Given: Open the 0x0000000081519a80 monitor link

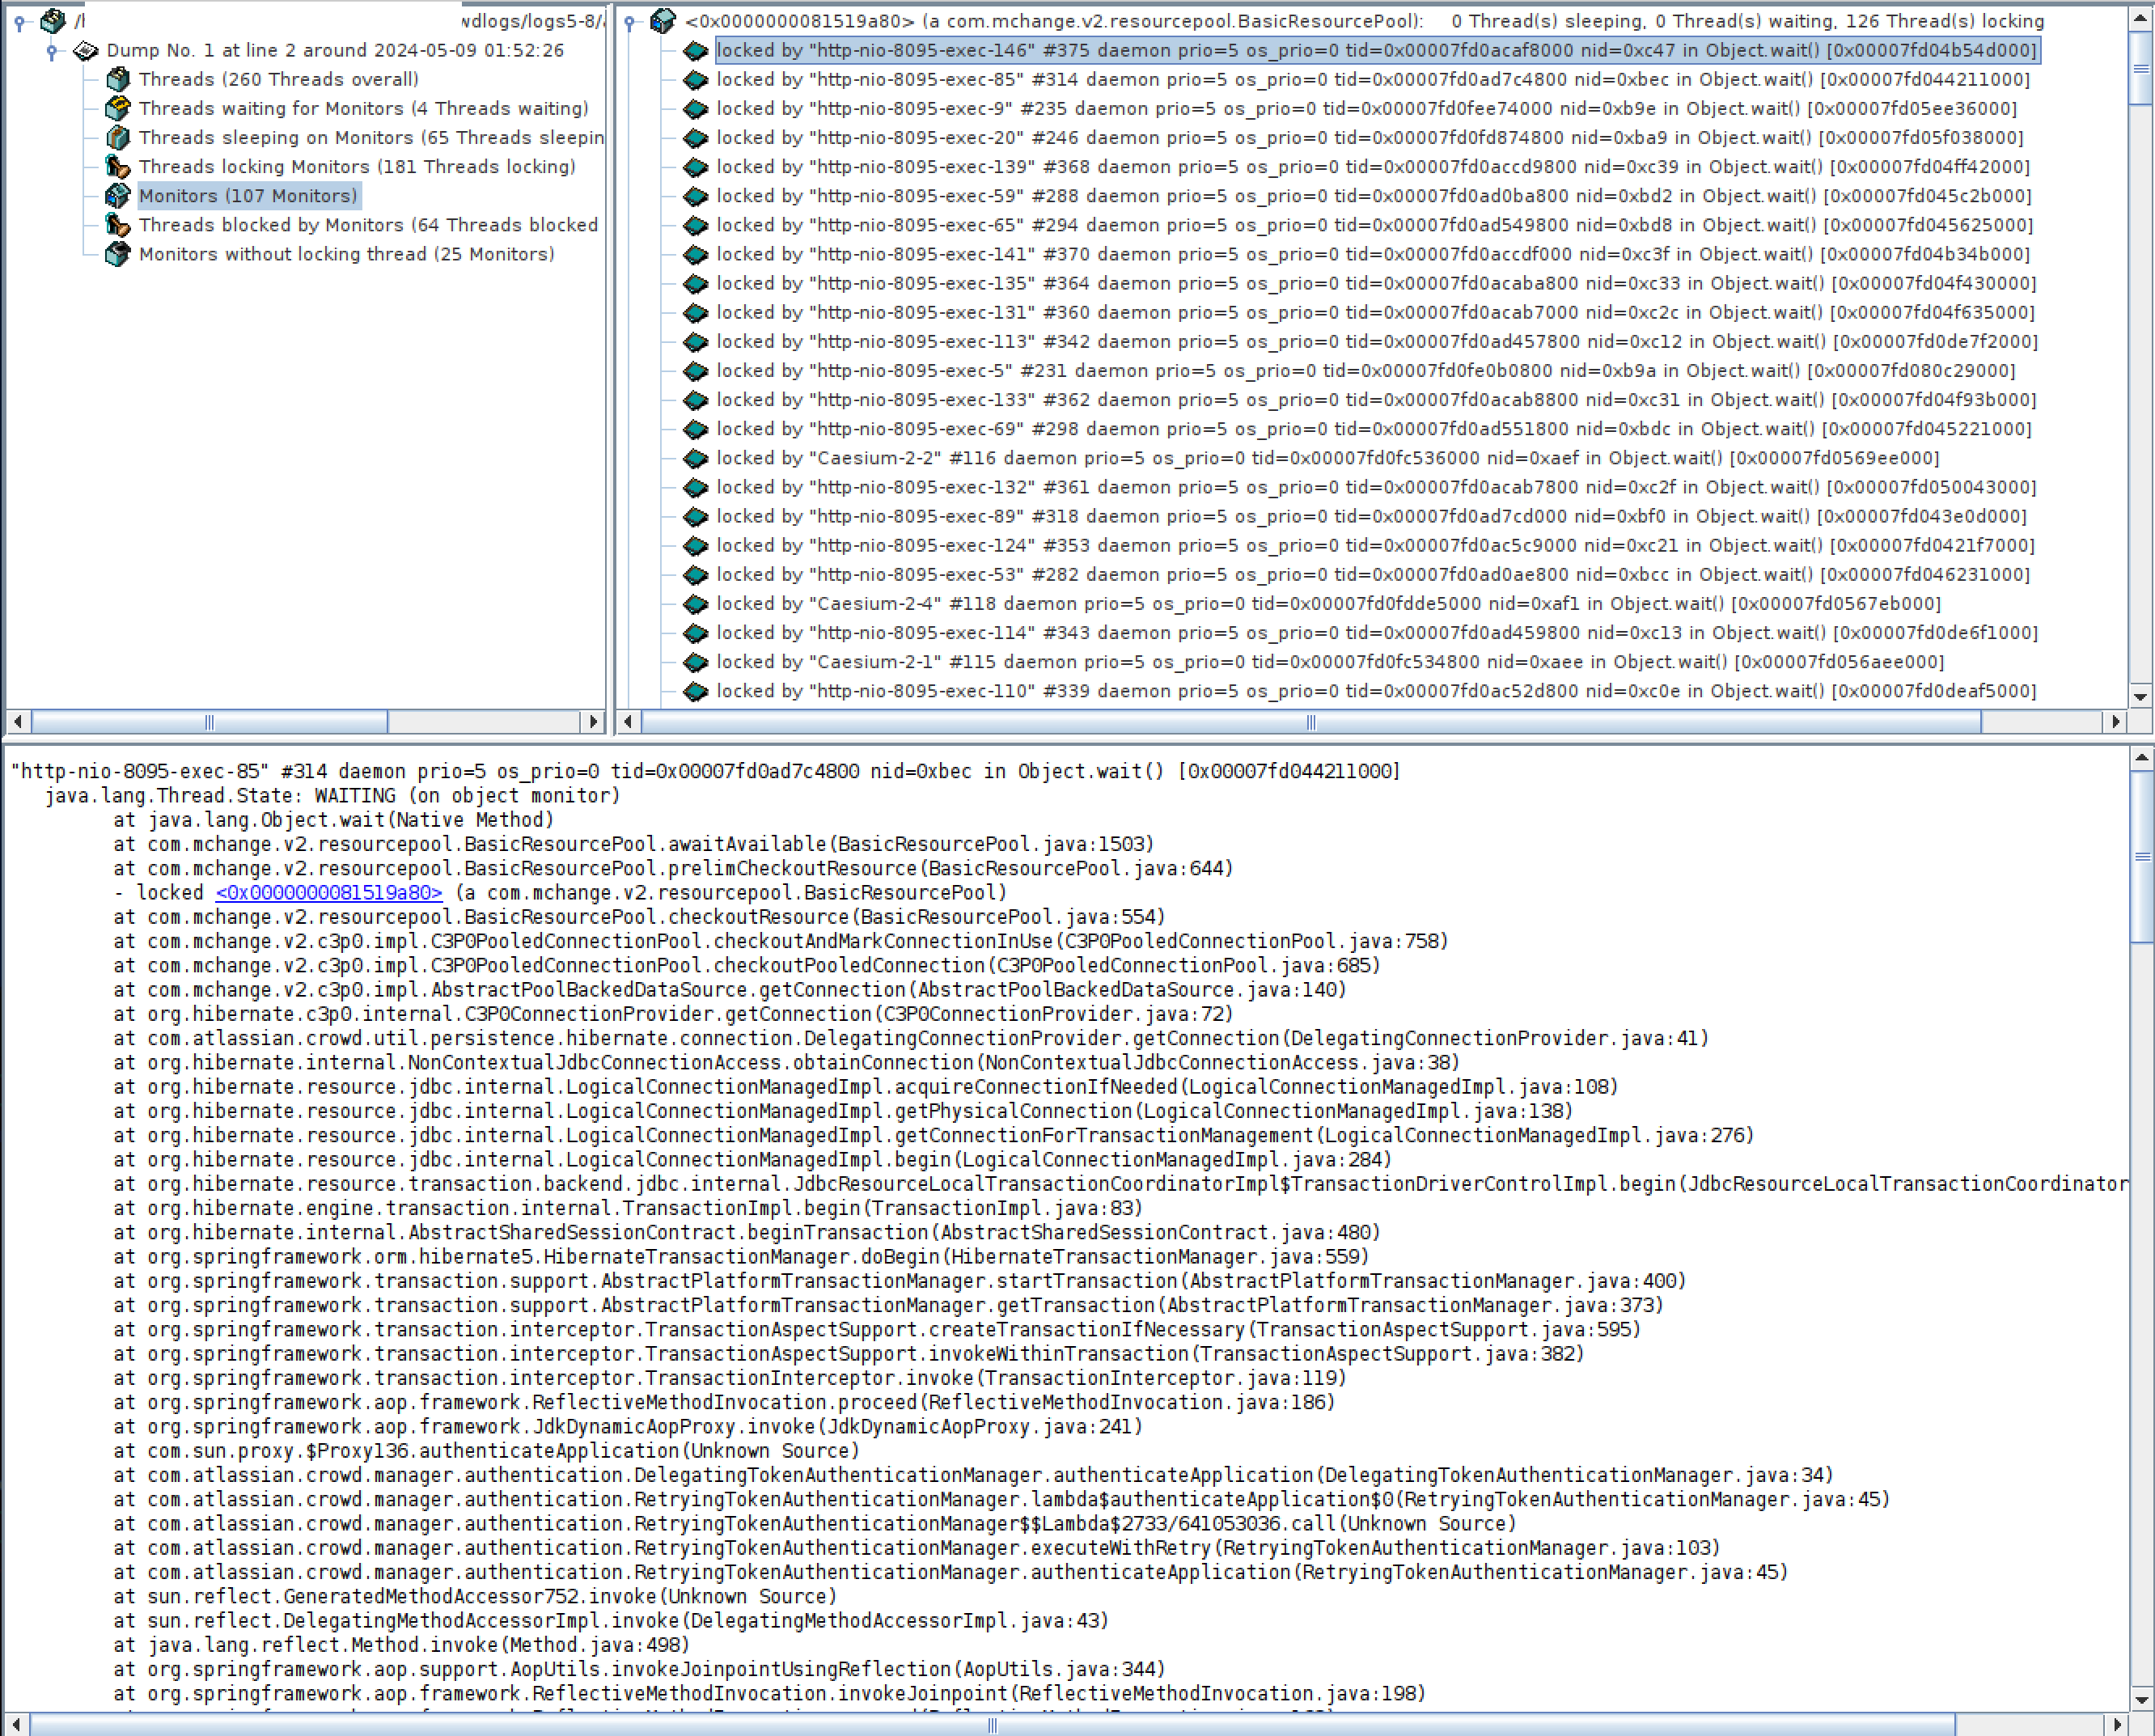Looking at the screenshot, I should (x=328, y=893).
